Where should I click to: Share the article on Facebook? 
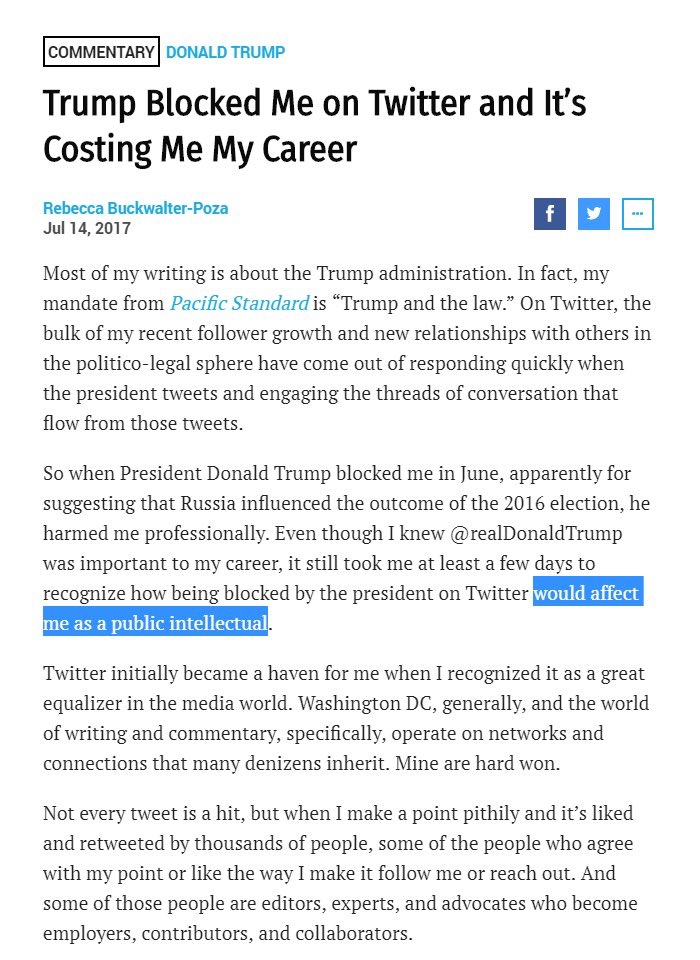point(549,214)
